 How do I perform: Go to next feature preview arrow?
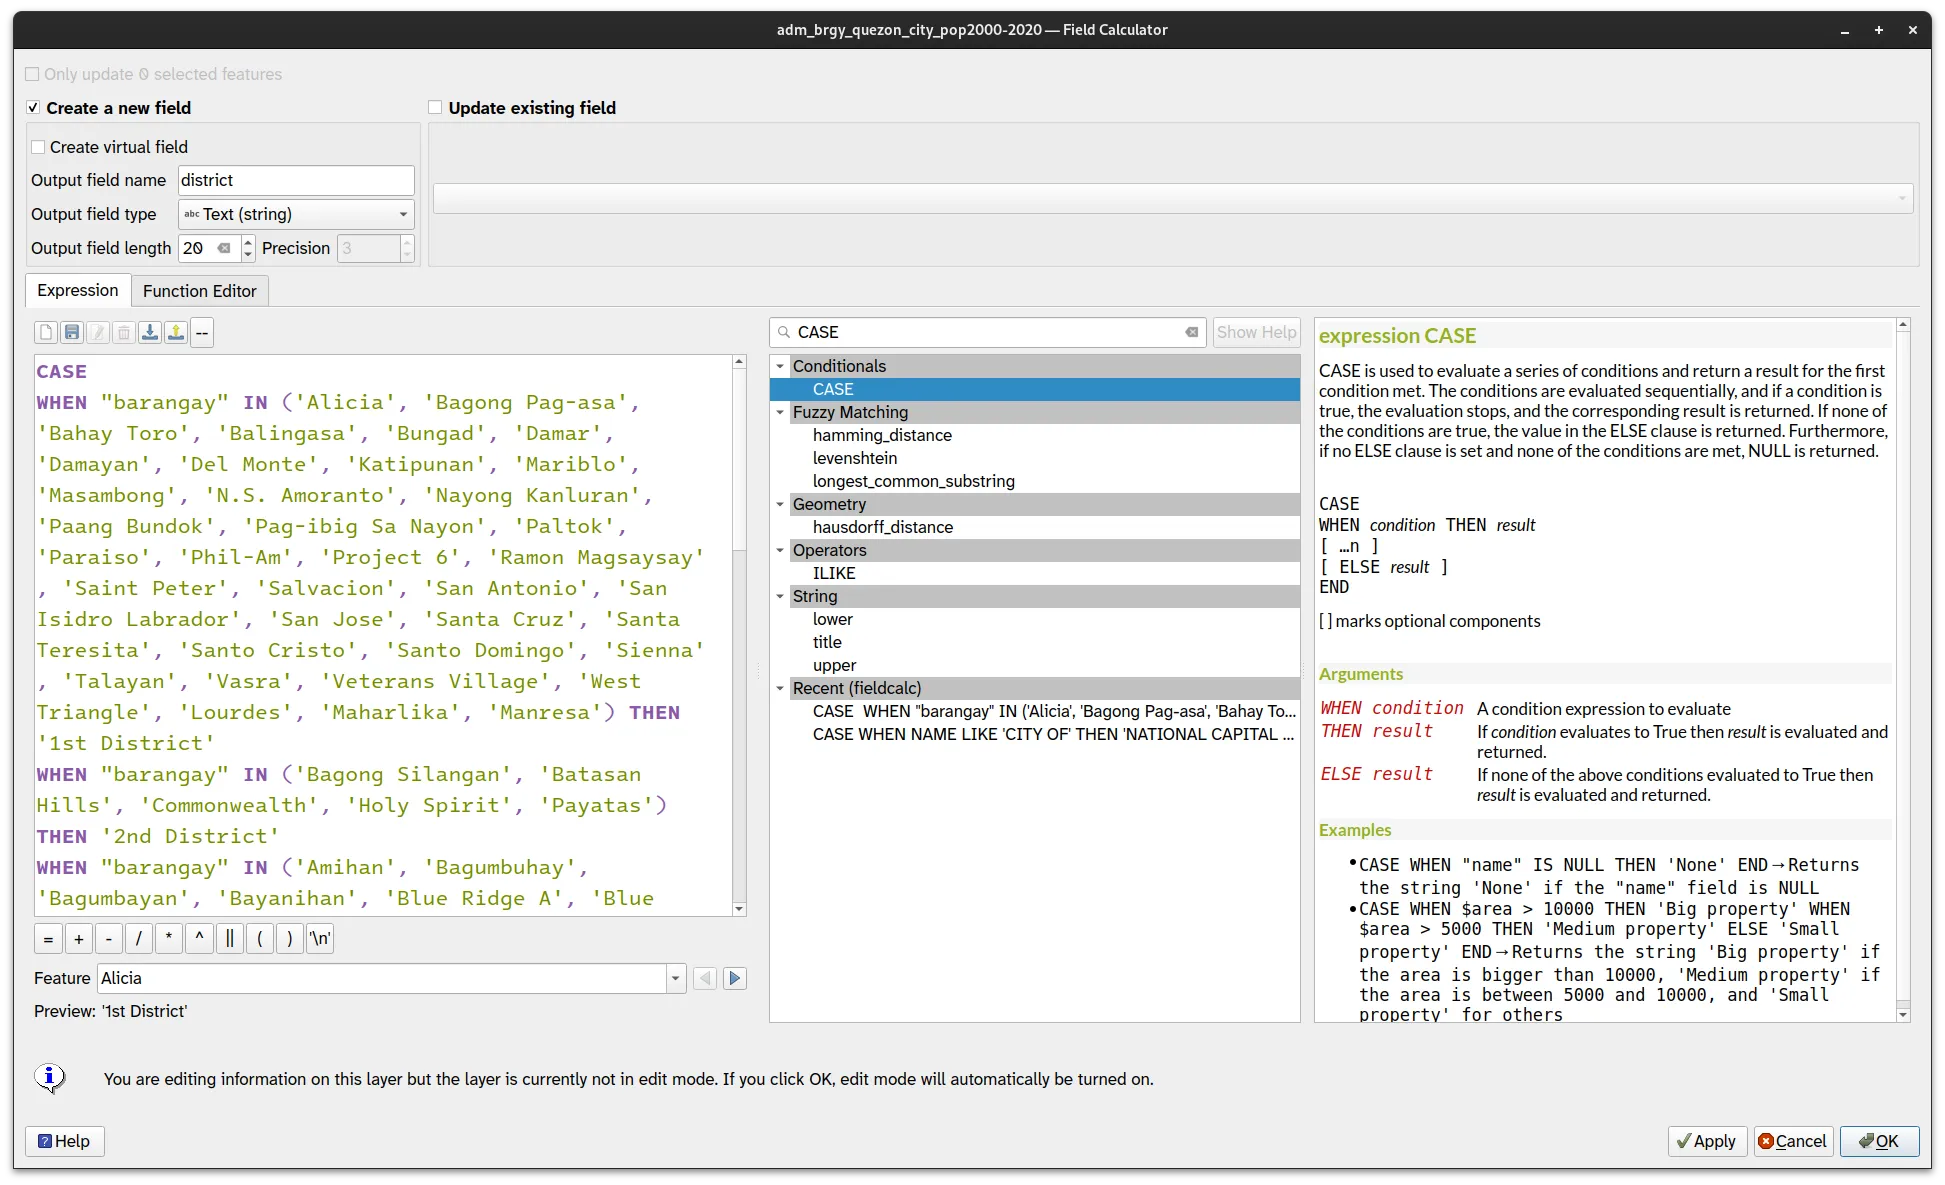point(735,978)
